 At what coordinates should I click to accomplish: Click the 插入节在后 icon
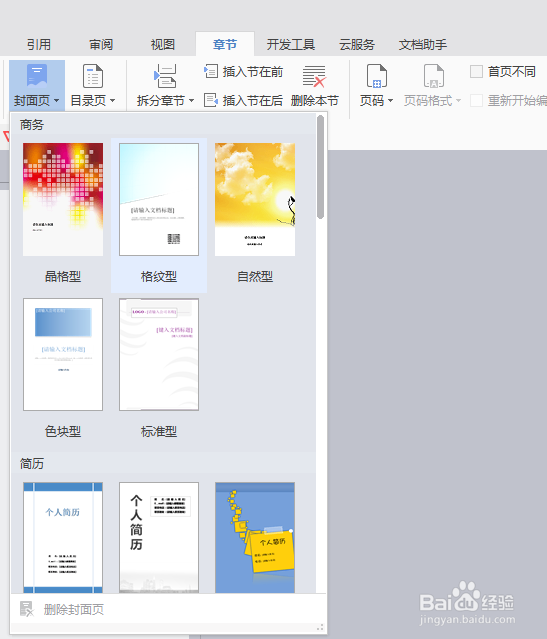click(211, 100)
